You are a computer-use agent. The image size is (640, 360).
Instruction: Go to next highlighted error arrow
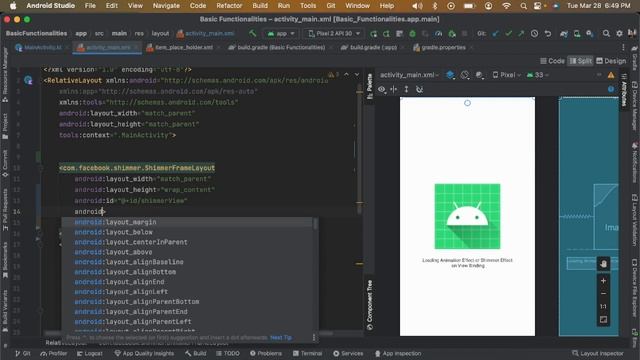coord(357,74)
